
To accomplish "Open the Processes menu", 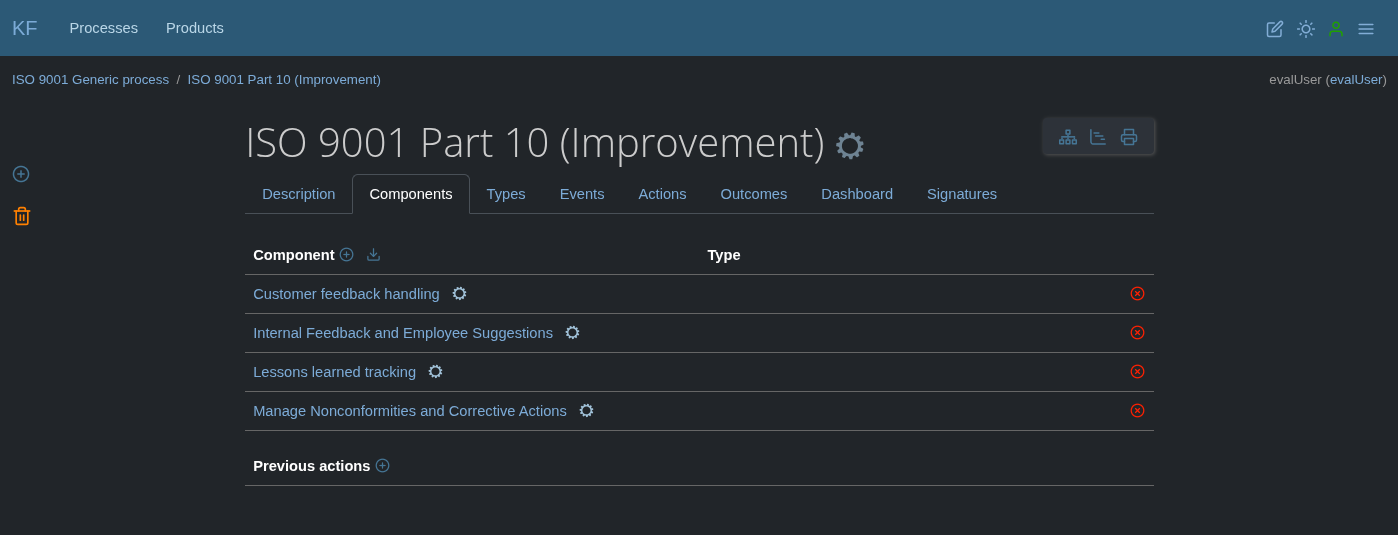I will click(103, 28).
